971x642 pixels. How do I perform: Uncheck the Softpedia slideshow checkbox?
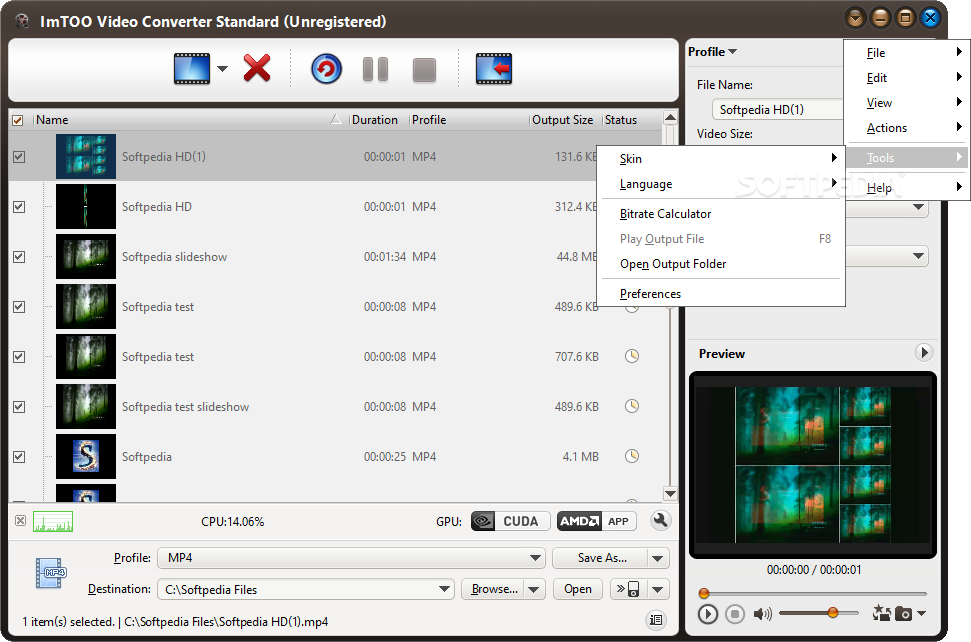coord(19,256)
